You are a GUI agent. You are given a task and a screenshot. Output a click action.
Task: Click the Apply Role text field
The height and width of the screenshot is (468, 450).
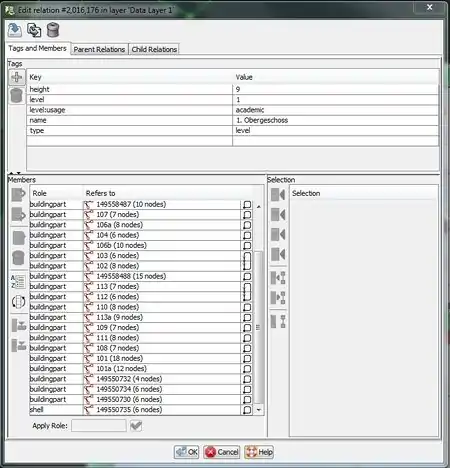click(x=99, y=426)
